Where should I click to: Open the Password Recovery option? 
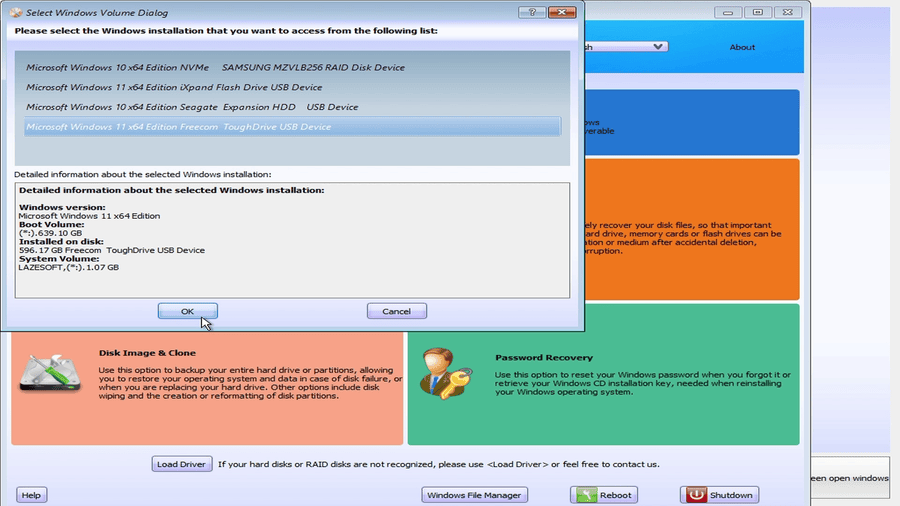[x=603, y=375]
